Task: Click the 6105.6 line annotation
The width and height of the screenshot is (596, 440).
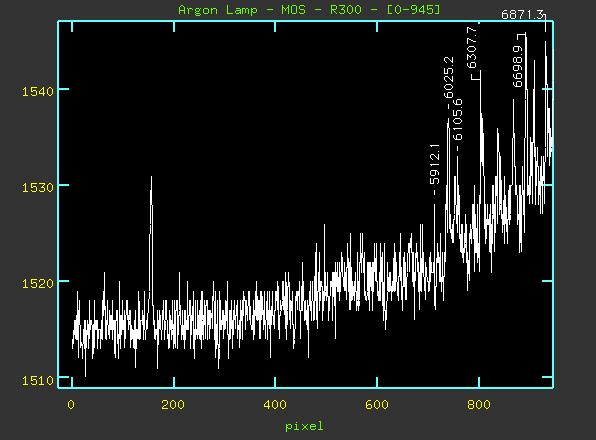Action: click(458, 119)
